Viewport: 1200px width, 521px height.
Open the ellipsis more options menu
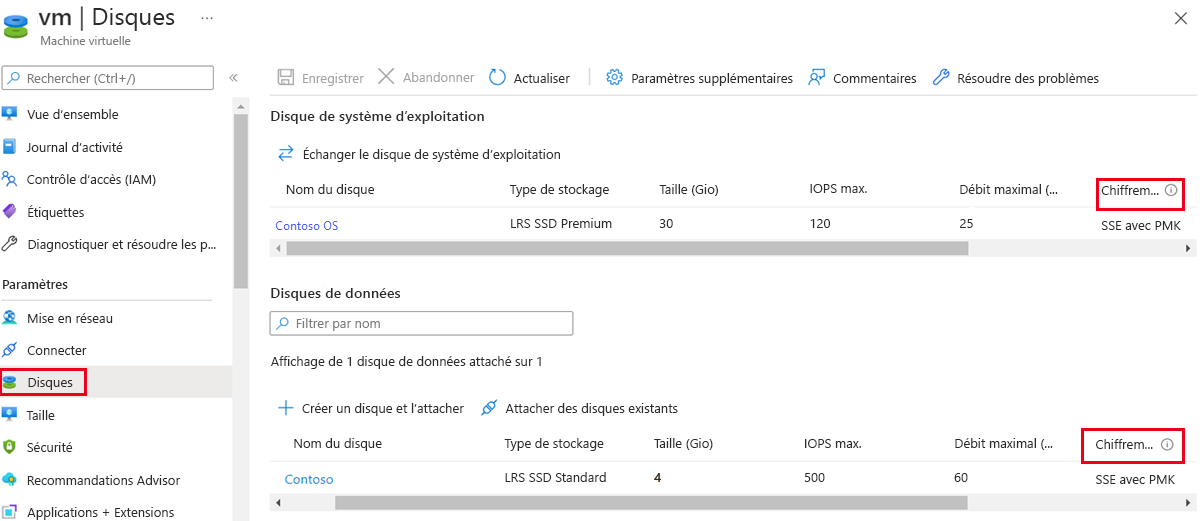point(207,18)
